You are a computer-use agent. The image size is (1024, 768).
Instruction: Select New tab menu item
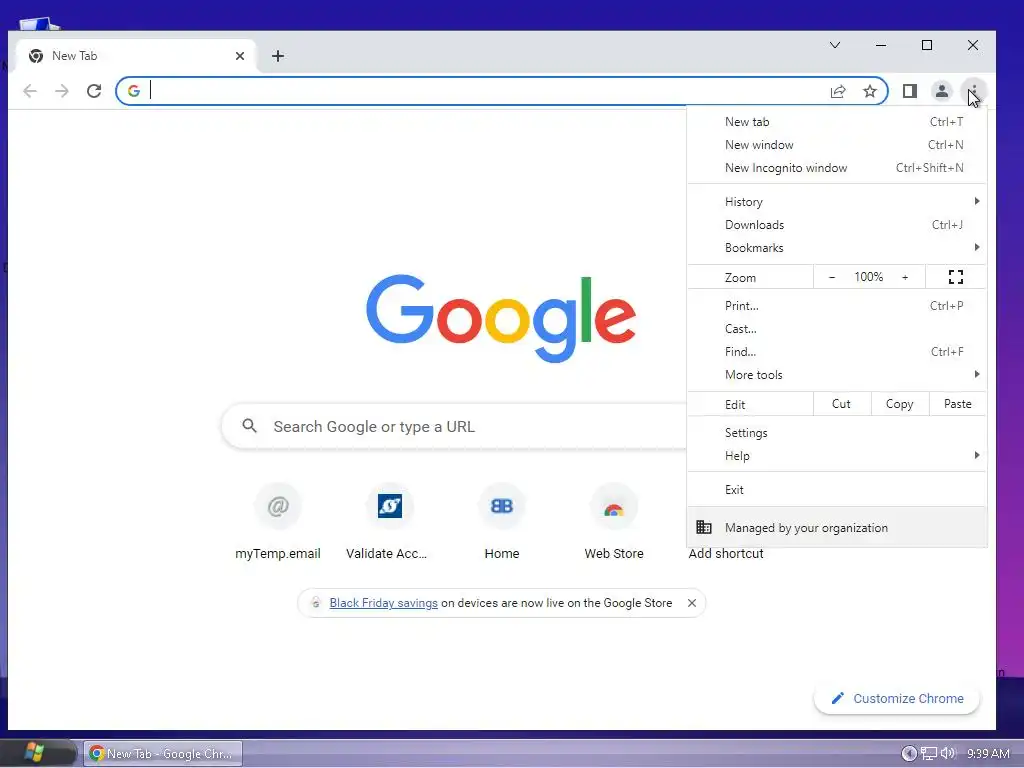(837, 122)
